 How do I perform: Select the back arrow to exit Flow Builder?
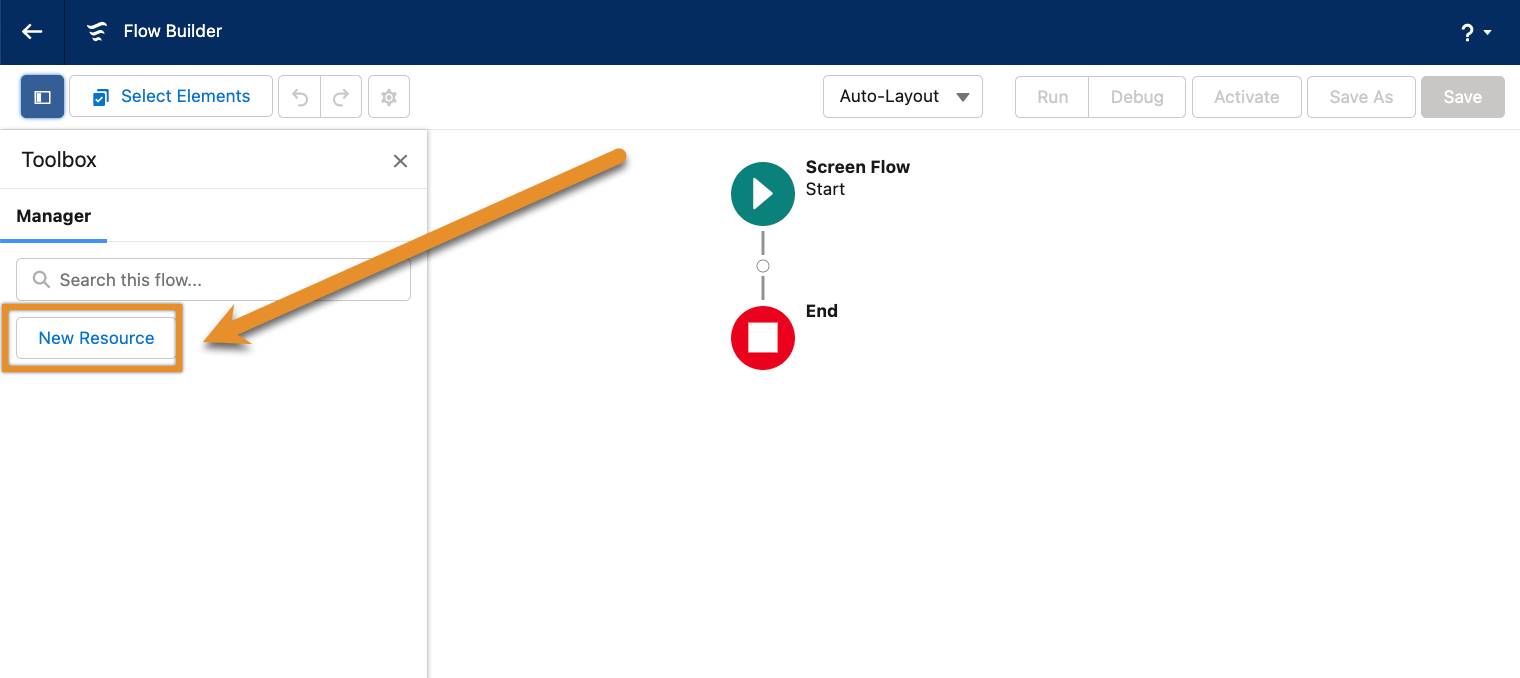point(31,31)
